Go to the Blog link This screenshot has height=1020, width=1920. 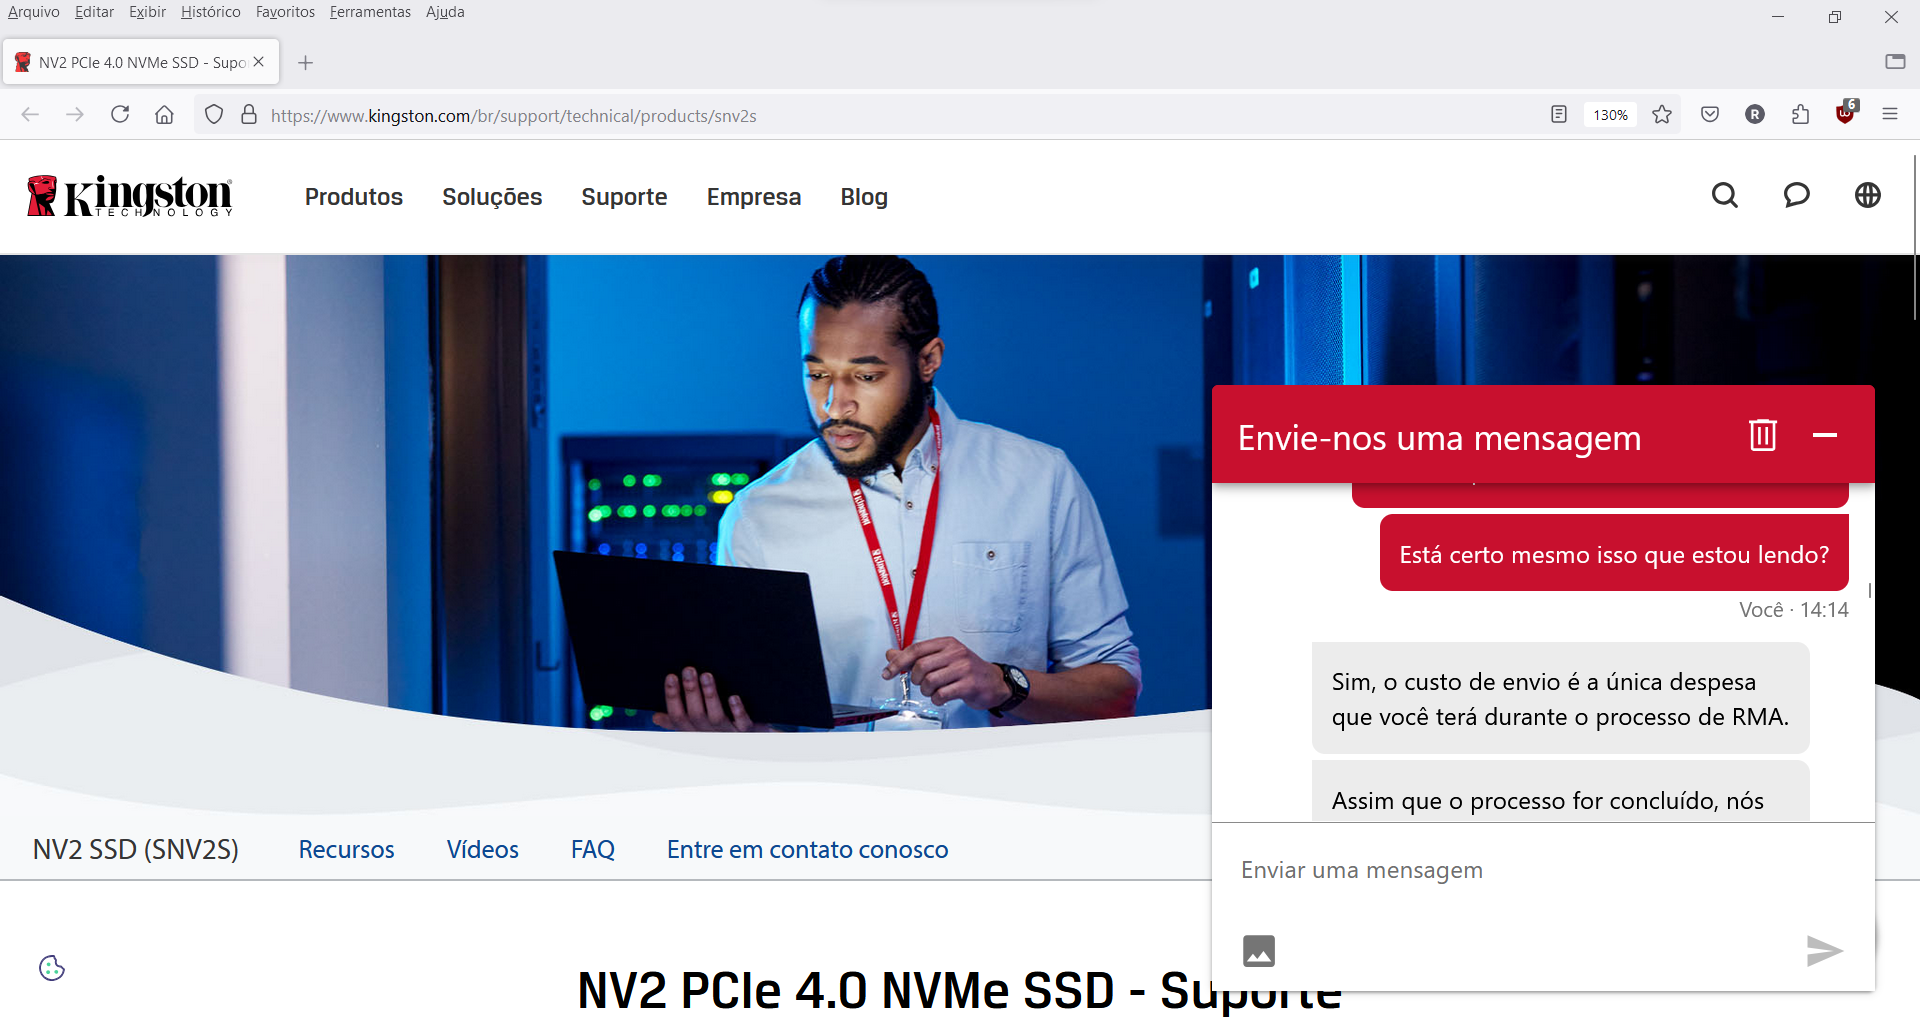point(864,197)
